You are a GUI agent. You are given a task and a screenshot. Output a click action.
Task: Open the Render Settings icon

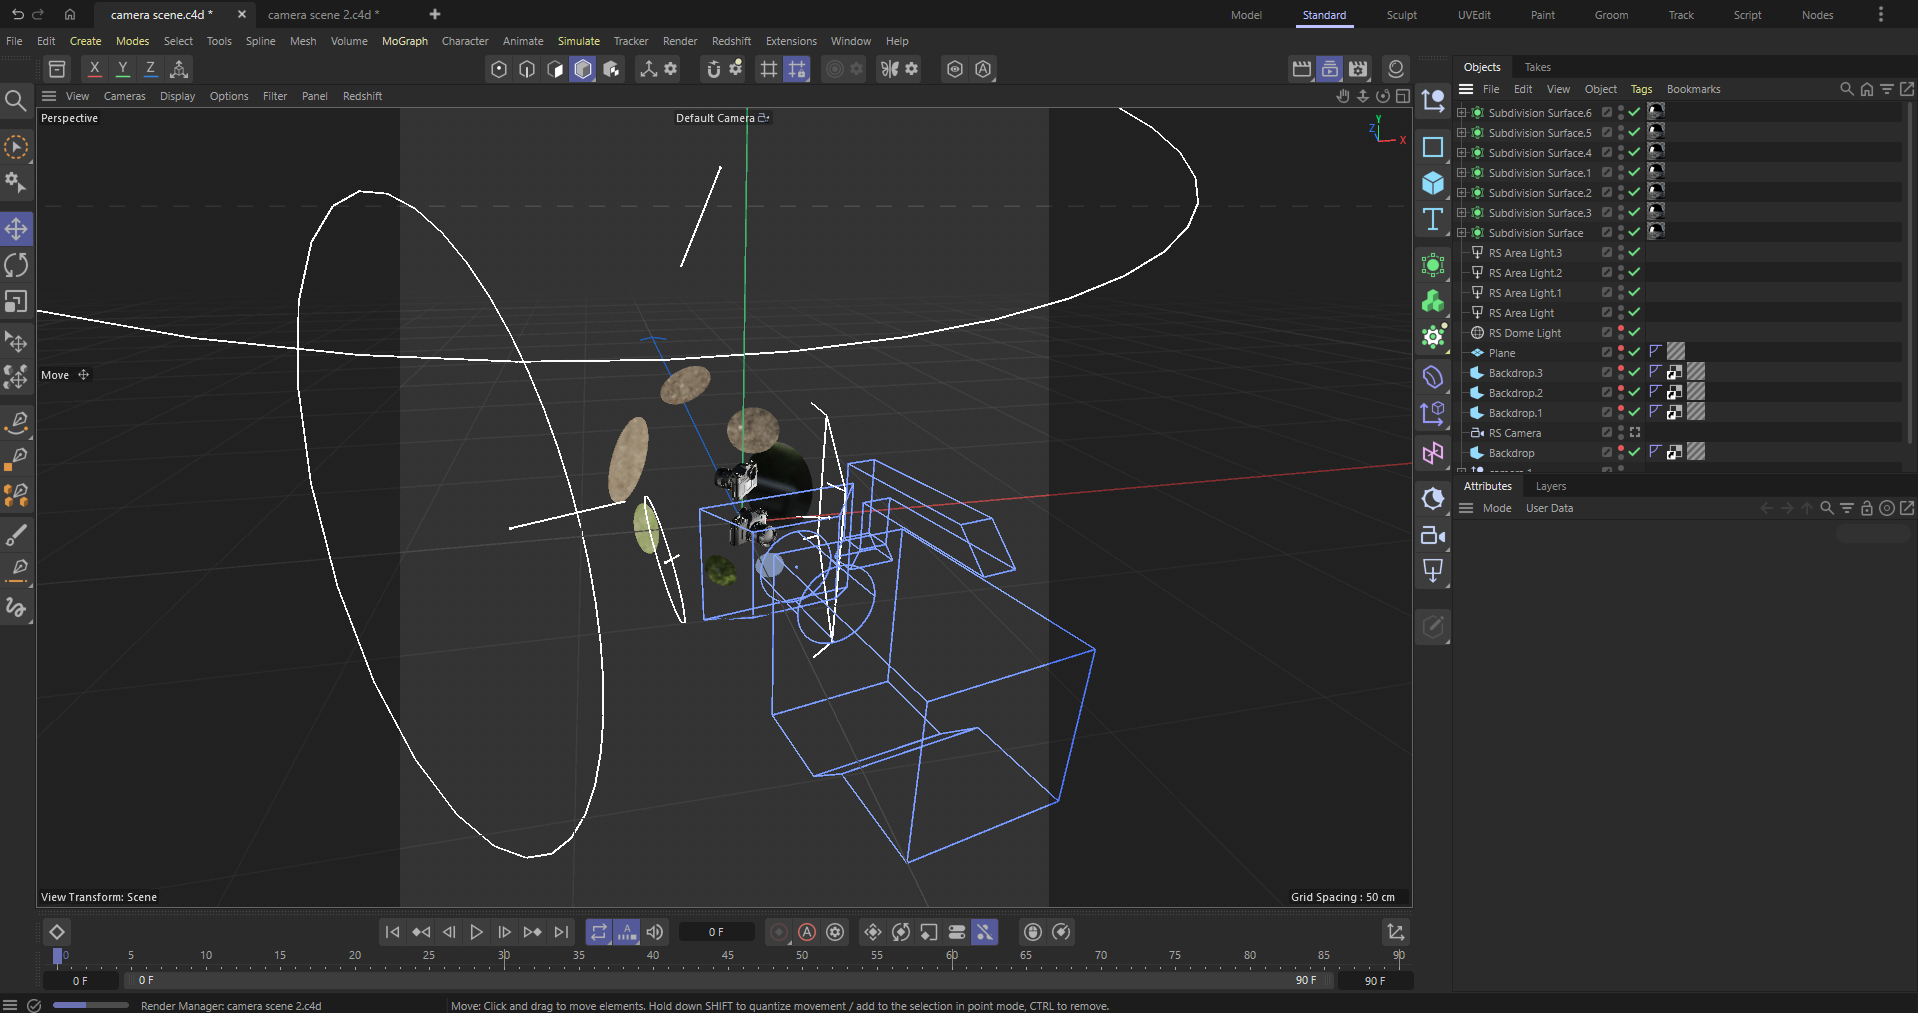click(1358, 69)
